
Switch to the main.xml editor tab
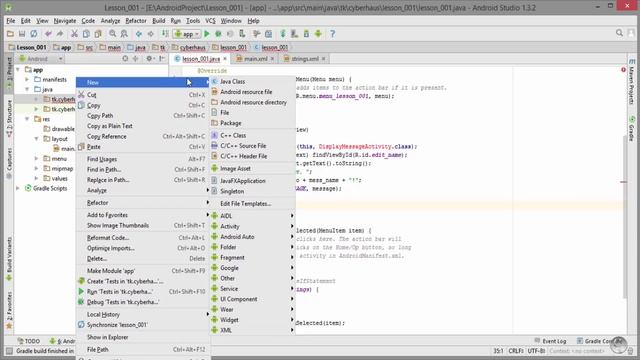[x=256, y=59]
